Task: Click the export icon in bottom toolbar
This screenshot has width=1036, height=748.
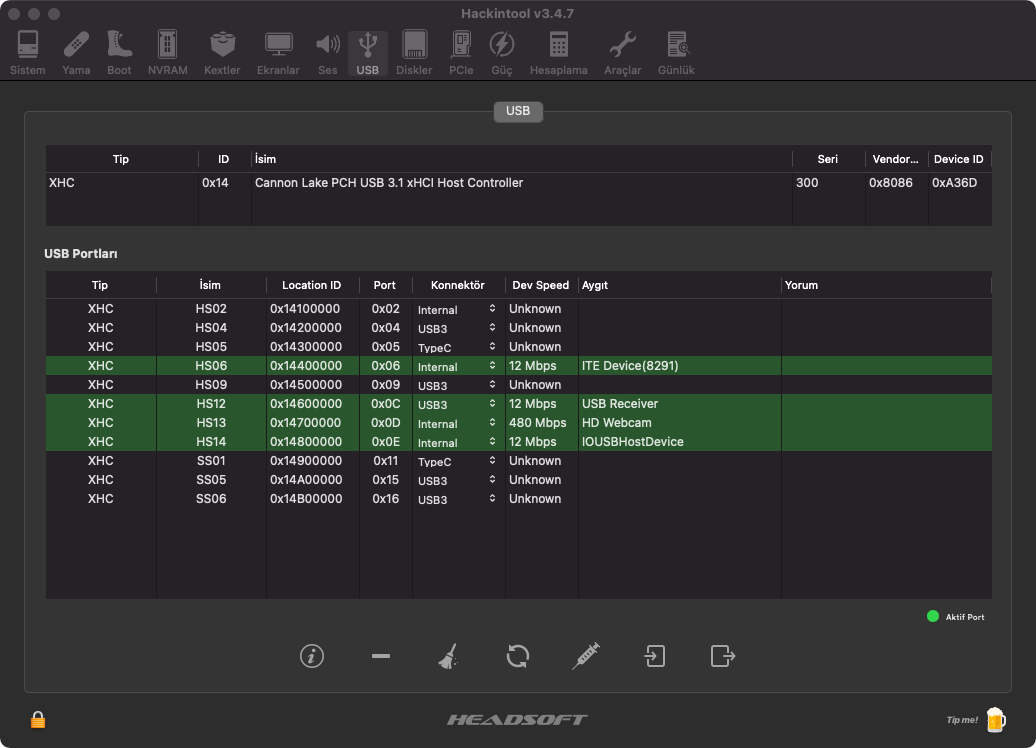Action: click(722, 656)
